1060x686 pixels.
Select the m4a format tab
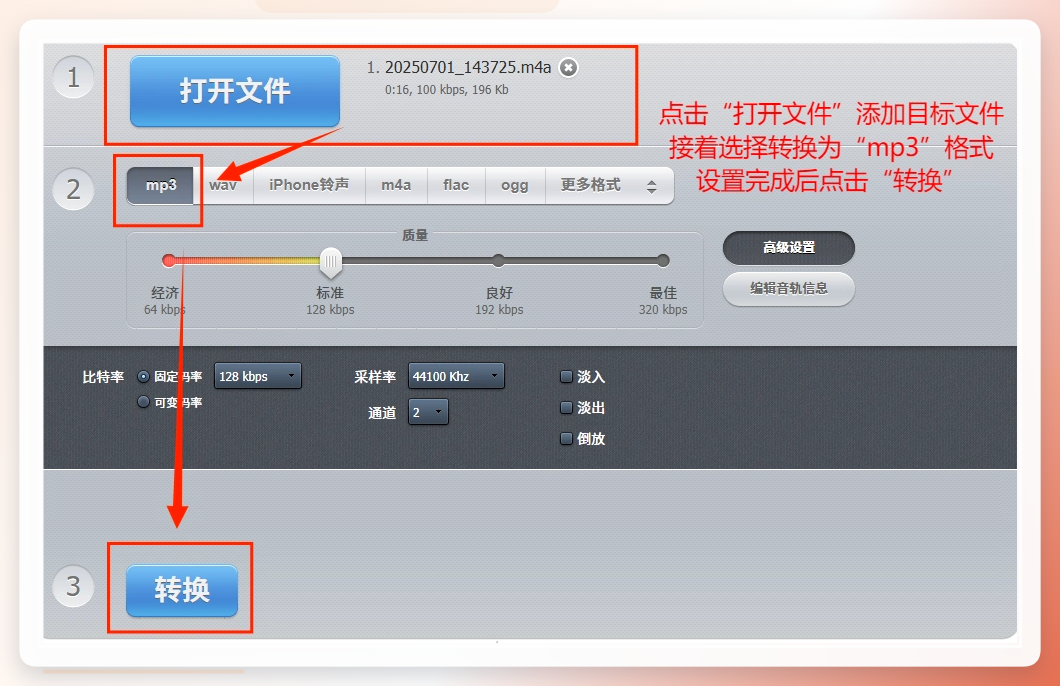click(396, 185)
